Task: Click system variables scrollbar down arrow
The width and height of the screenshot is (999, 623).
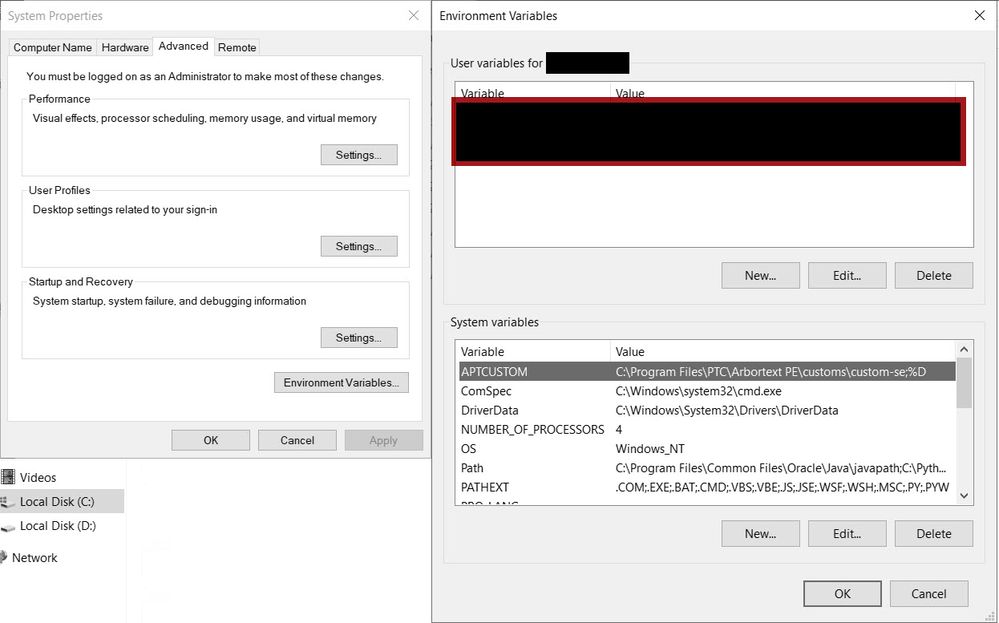Action: (x=964, y=496)
